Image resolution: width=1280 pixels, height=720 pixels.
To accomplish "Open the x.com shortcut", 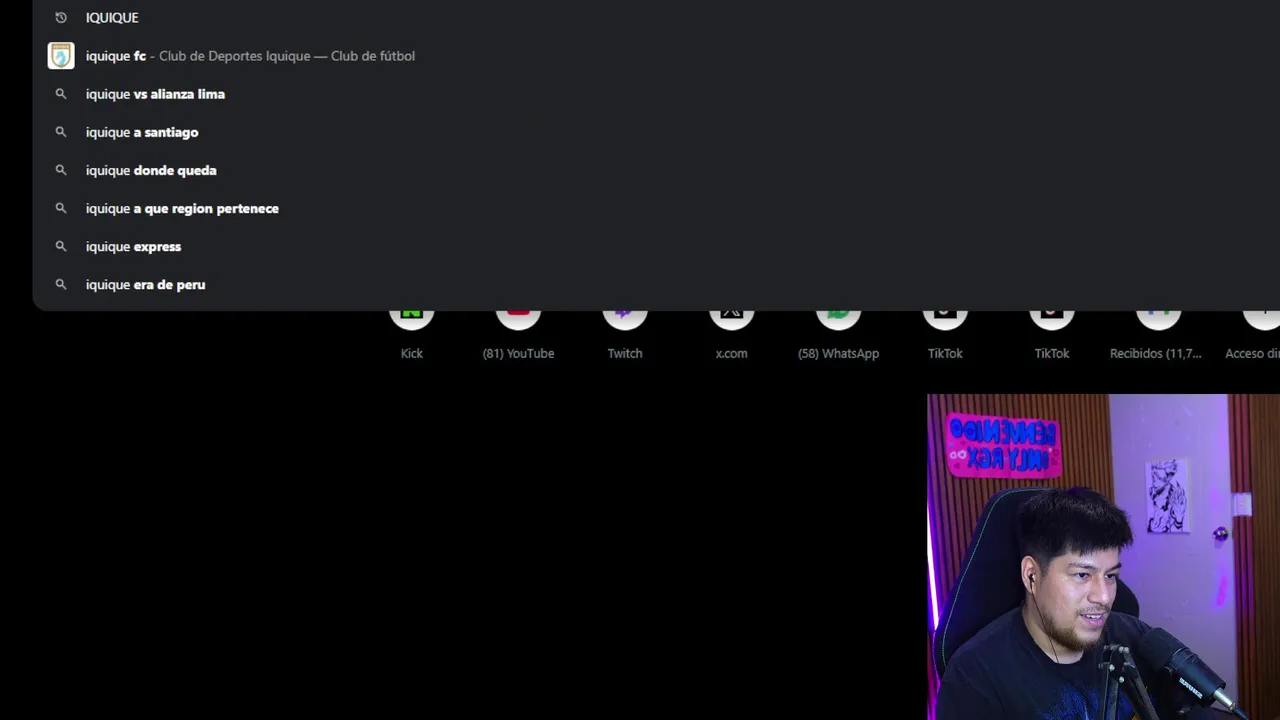I will 731,335.
